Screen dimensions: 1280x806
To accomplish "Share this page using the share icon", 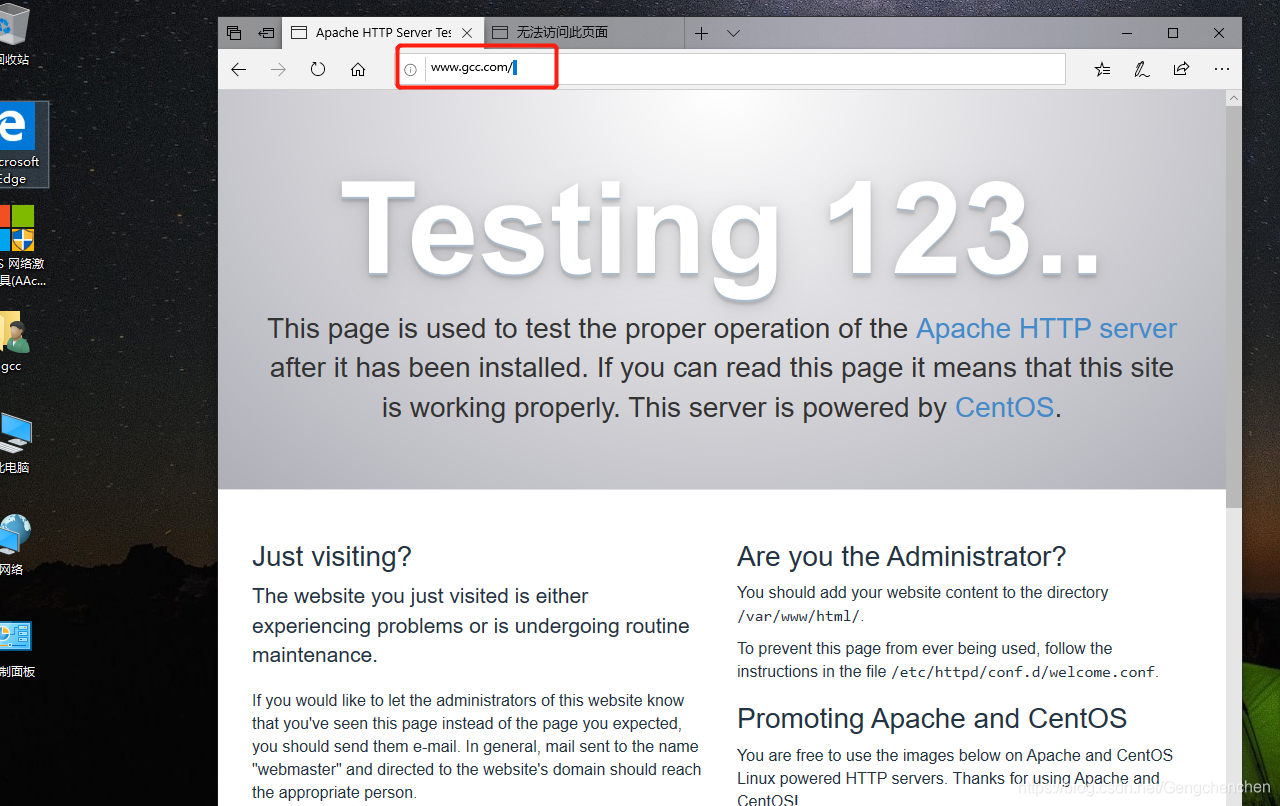I will (1181, 69).
